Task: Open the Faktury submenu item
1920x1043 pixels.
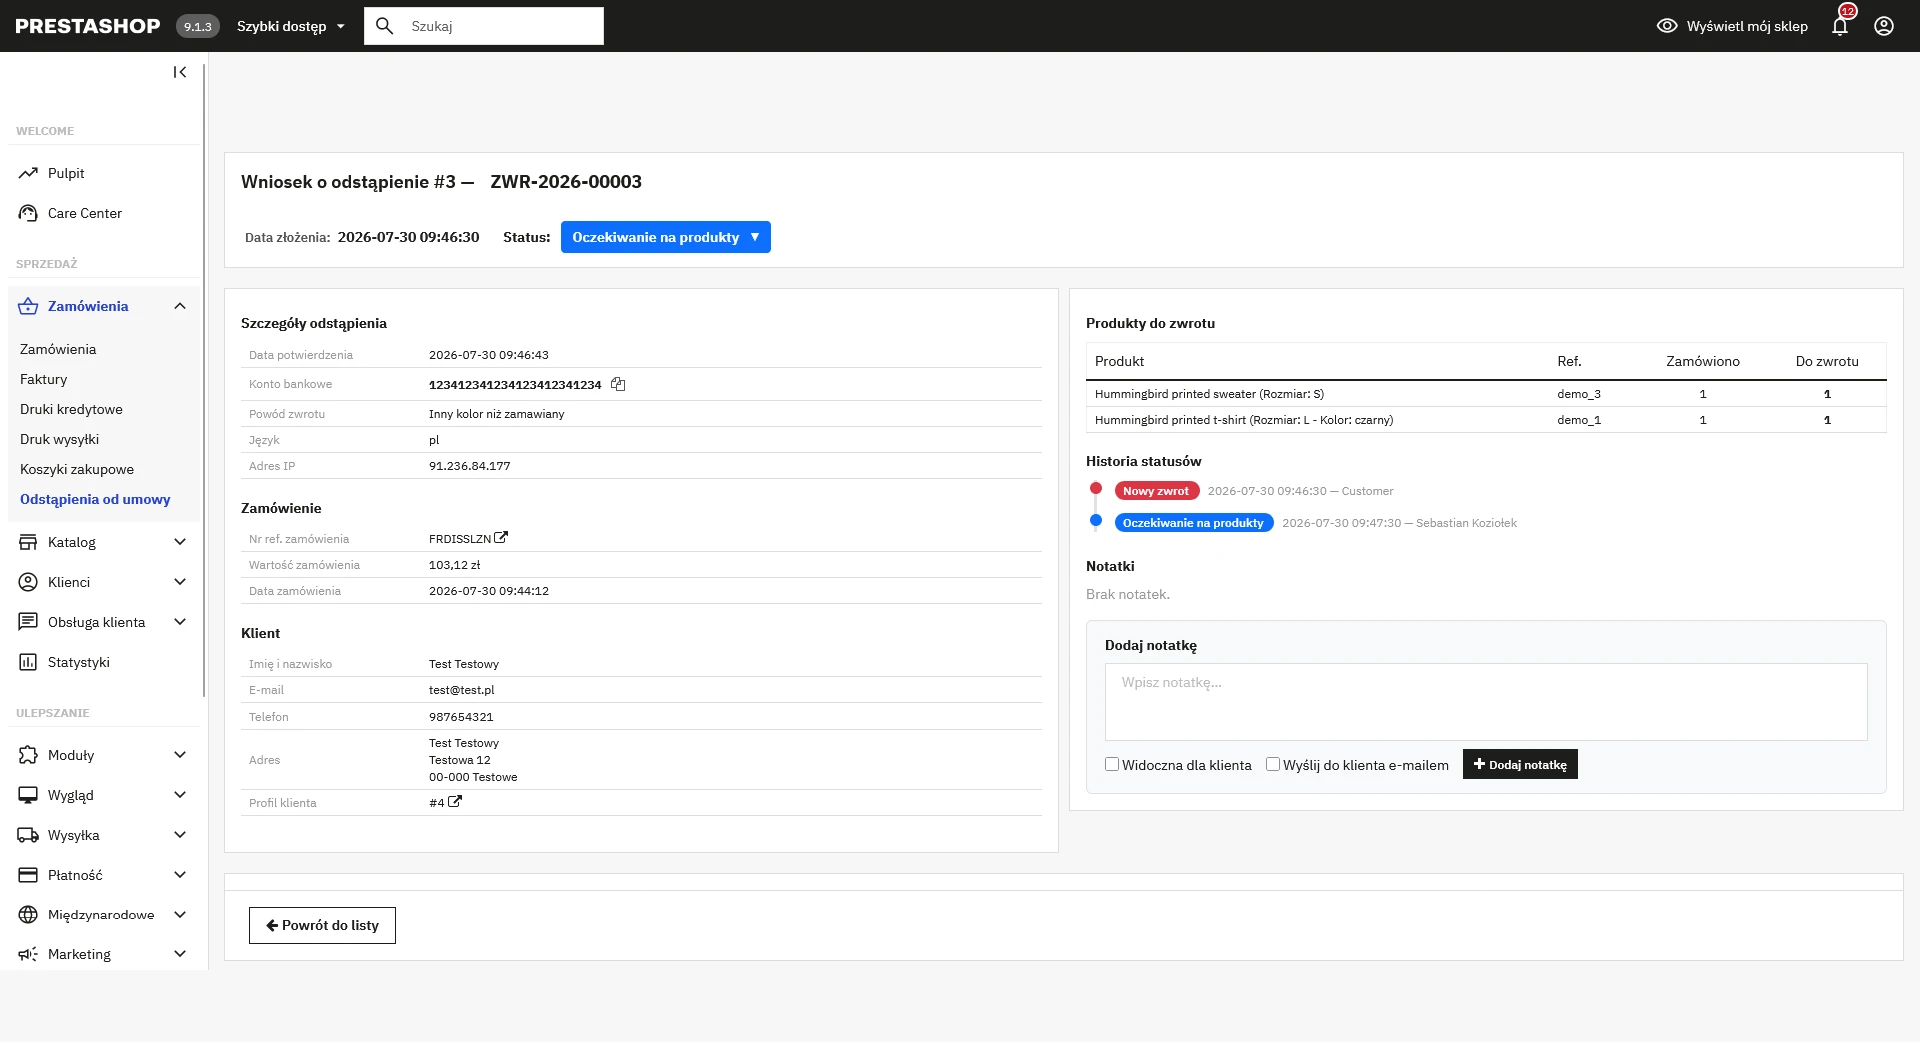Action: tap(44, 379)
